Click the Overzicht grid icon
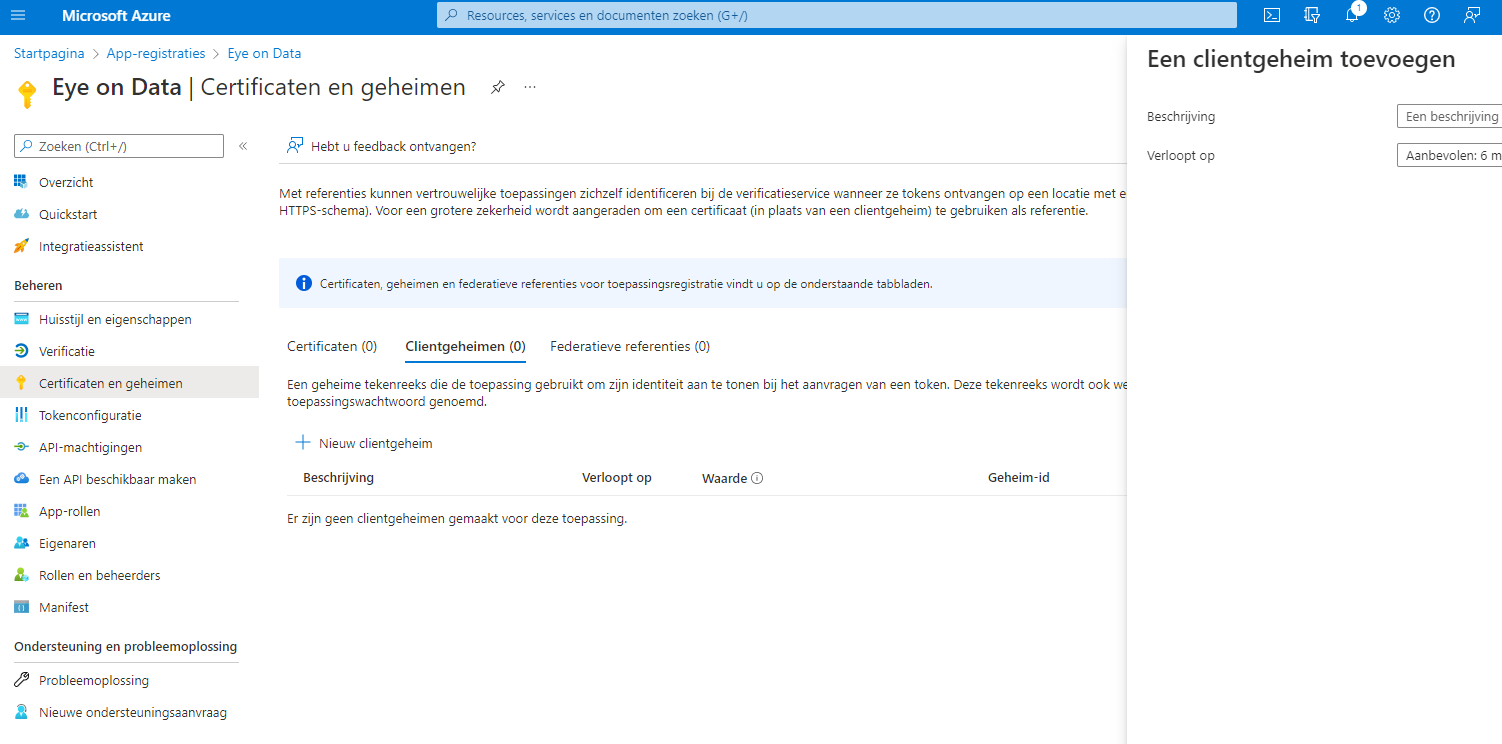The height and width of the screenshot is (744, 1502). tap(21, 182)
